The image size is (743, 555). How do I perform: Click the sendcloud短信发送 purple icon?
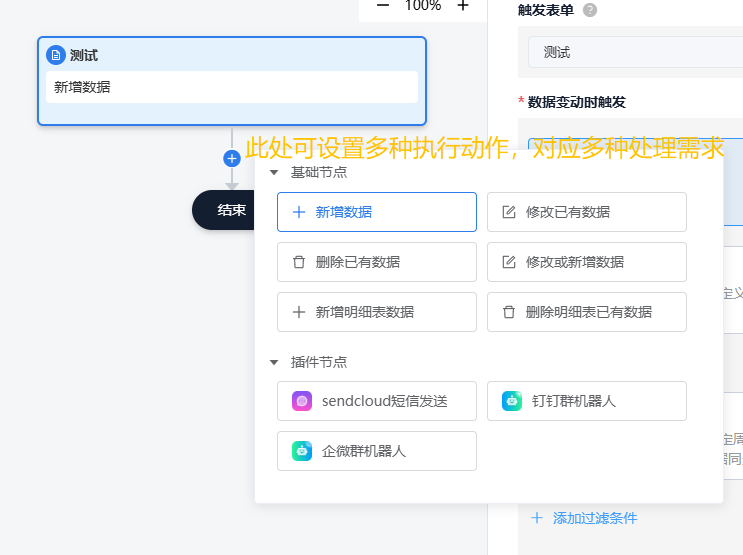302,401
